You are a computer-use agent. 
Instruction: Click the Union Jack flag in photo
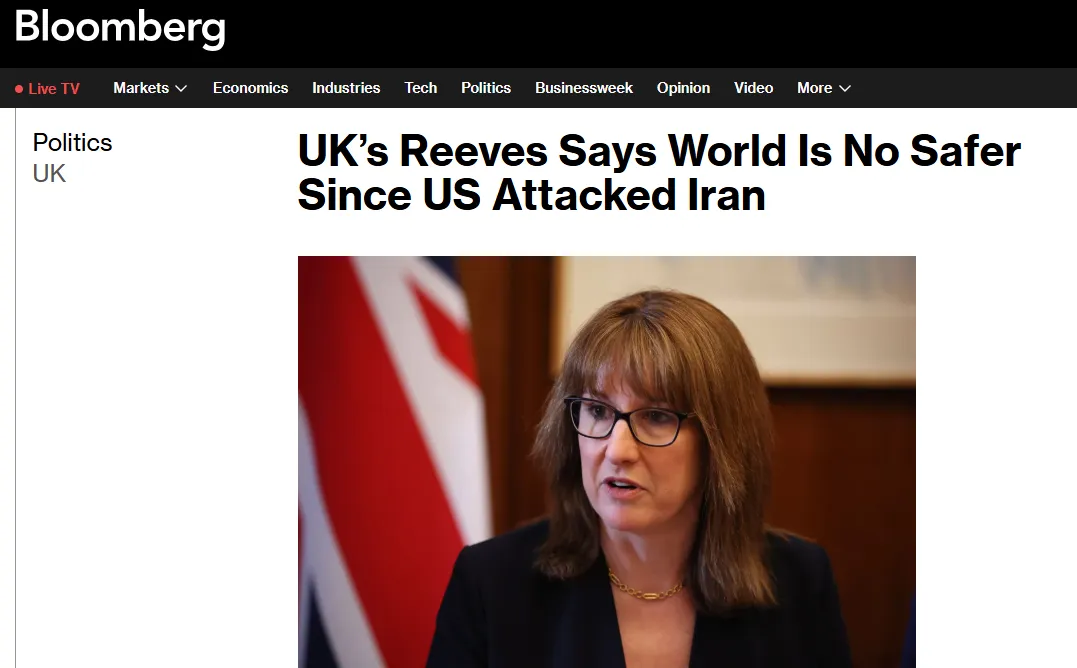(388, 462)
